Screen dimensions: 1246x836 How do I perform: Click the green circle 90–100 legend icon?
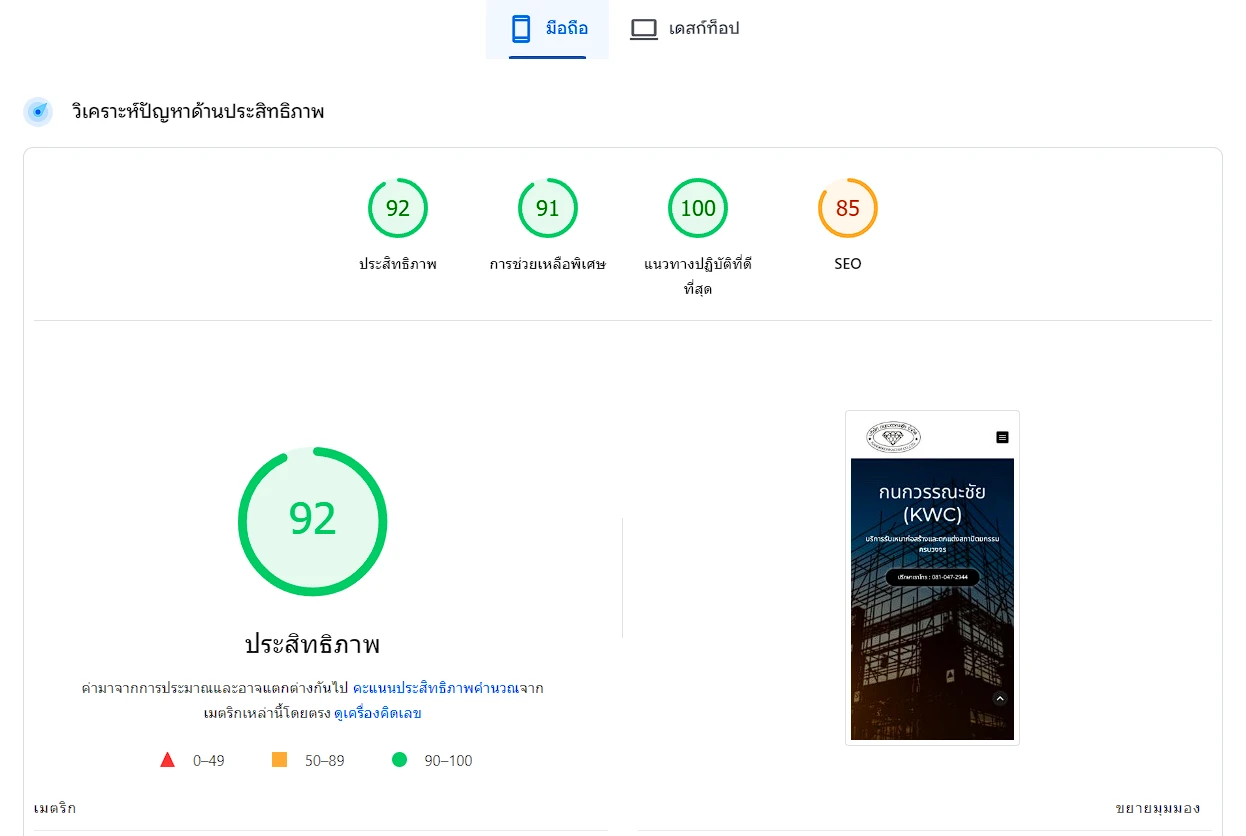pyautogui.click(x=400, y=760)
